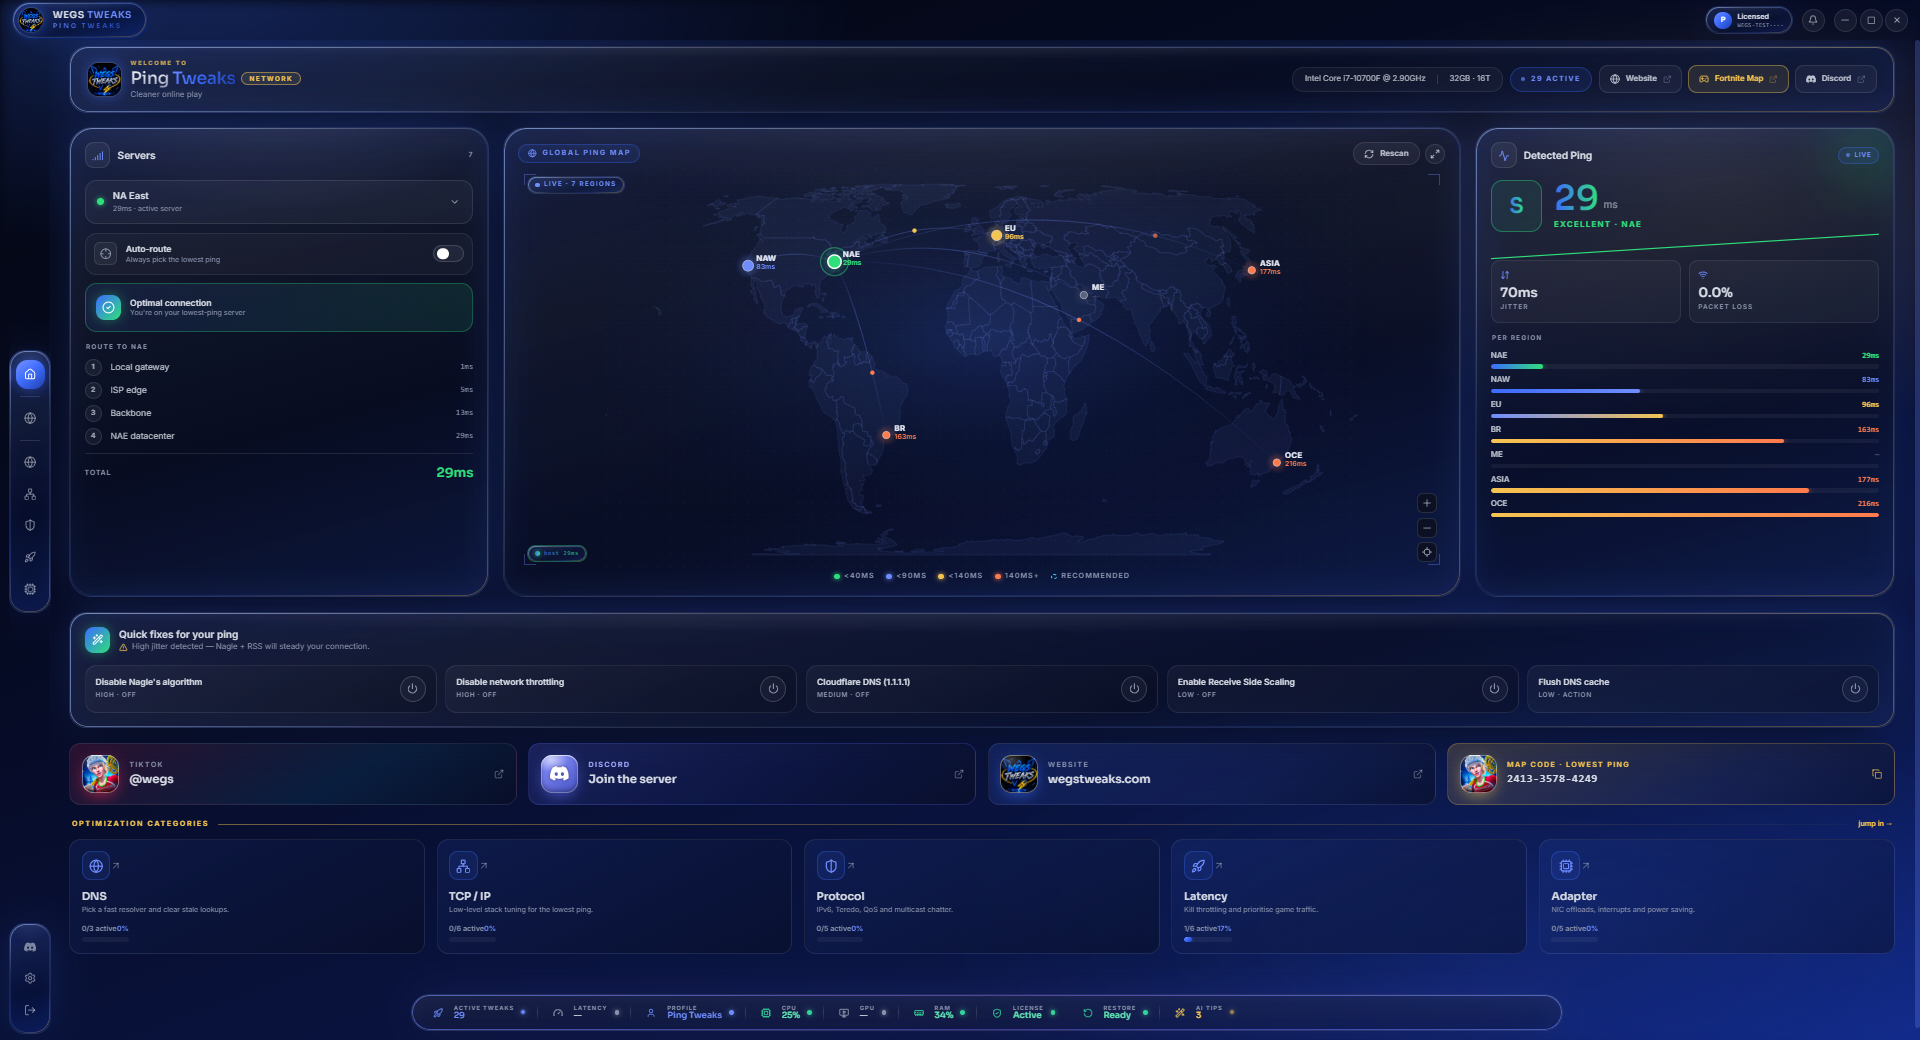Select the EU marker on the map
Screen dimensions: 1920x1040
click(996, 236)
